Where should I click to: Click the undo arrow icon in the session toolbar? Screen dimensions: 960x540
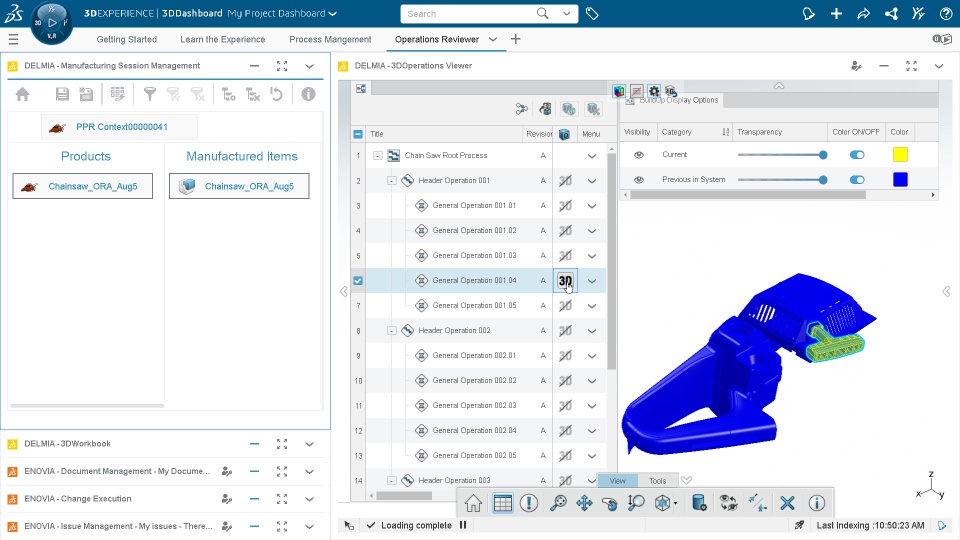pos(277,94)
